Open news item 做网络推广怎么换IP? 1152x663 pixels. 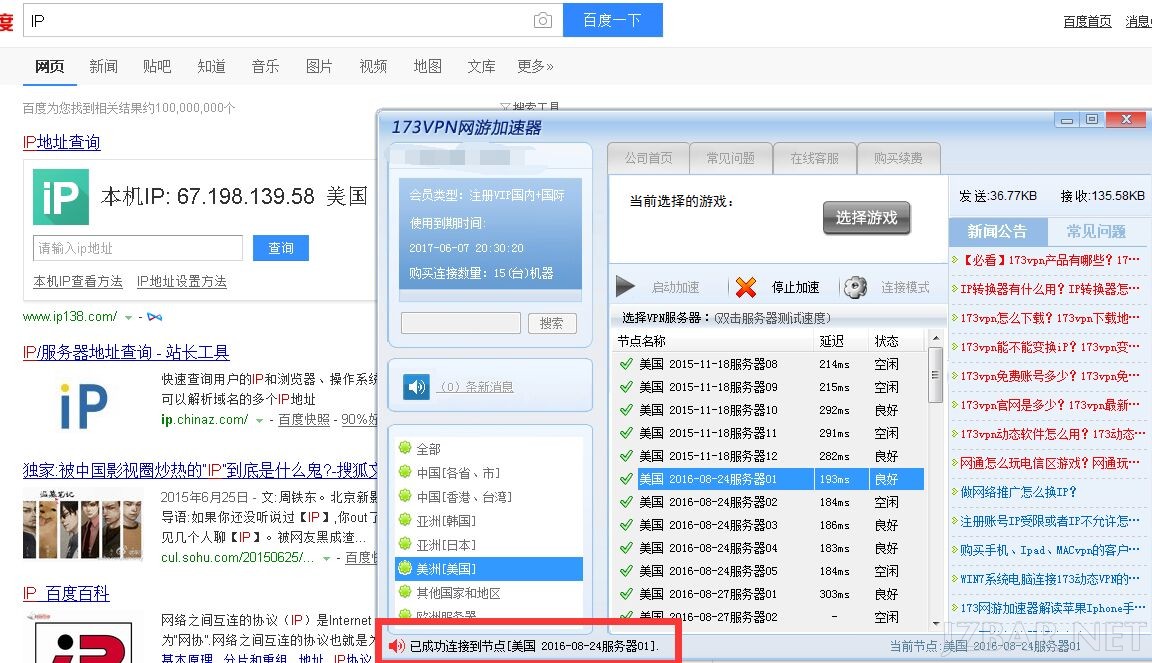[x=1018, y=492]
